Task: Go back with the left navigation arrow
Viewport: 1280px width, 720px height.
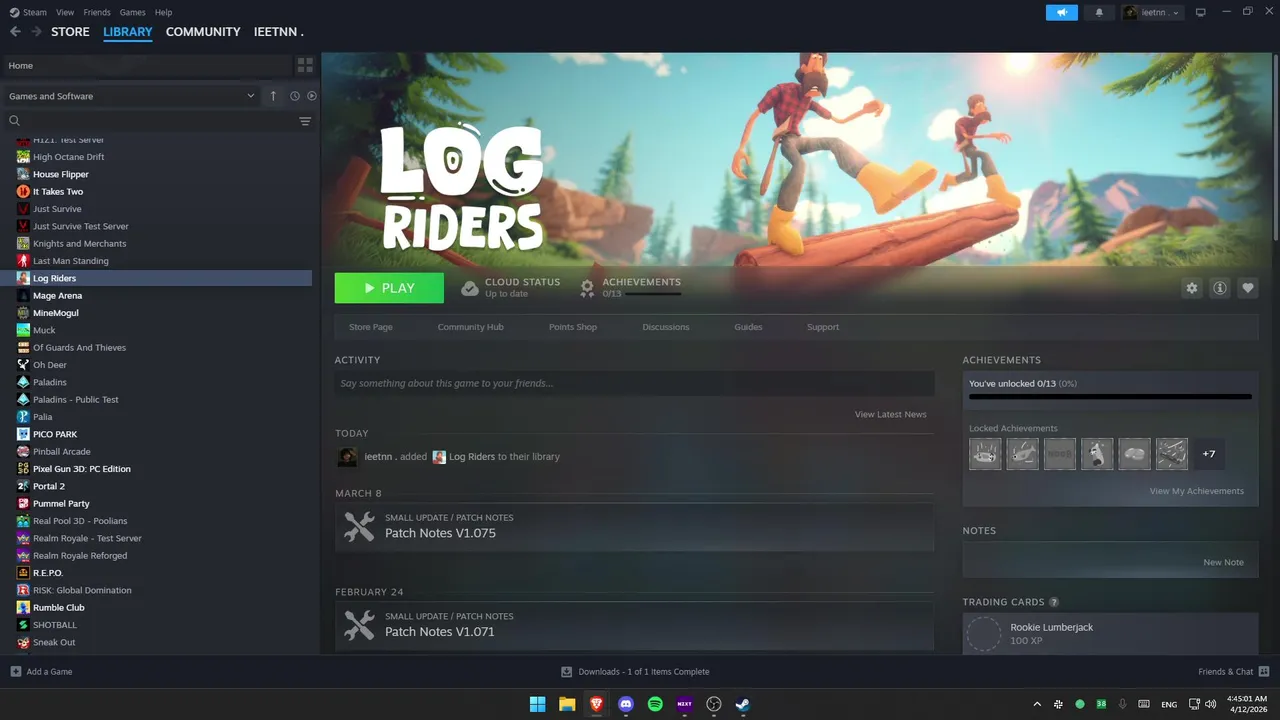Action: (15, 32)
